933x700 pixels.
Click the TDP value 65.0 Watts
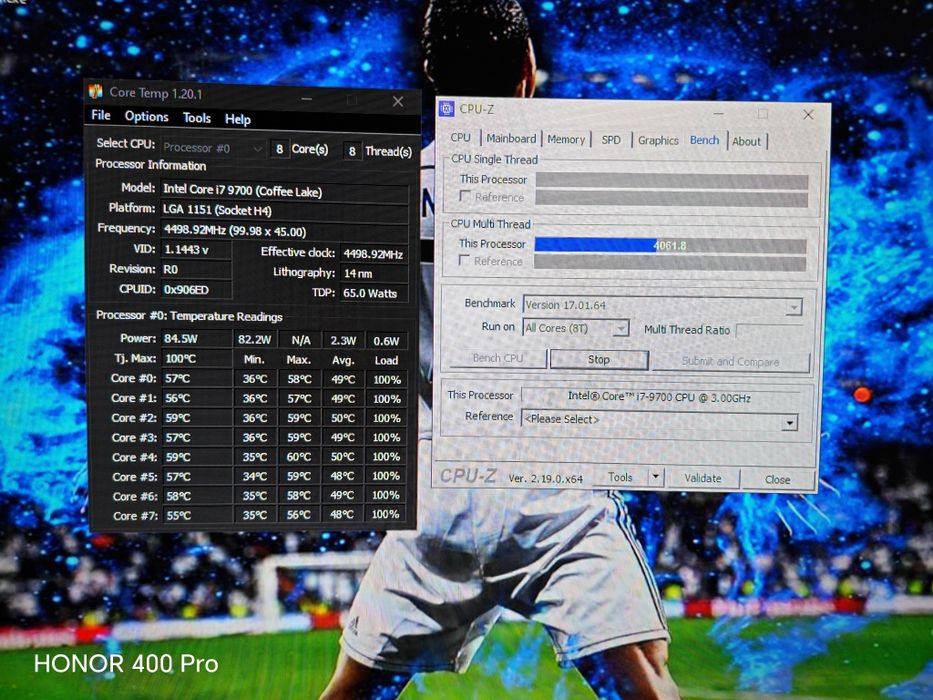point(374,293)
